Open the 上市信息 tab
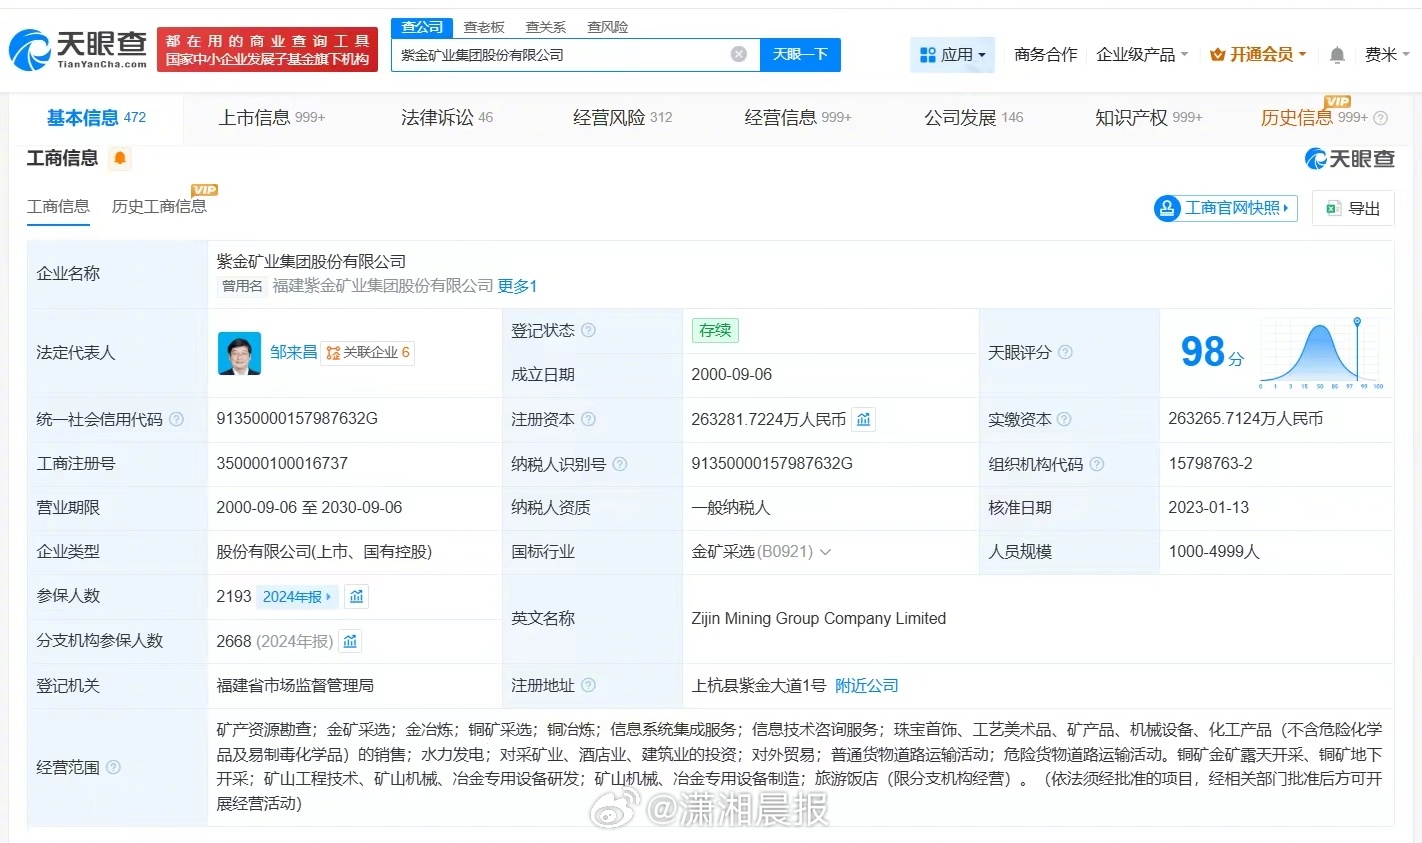Screen dimensions: 1422x843 tap(272, 118)
